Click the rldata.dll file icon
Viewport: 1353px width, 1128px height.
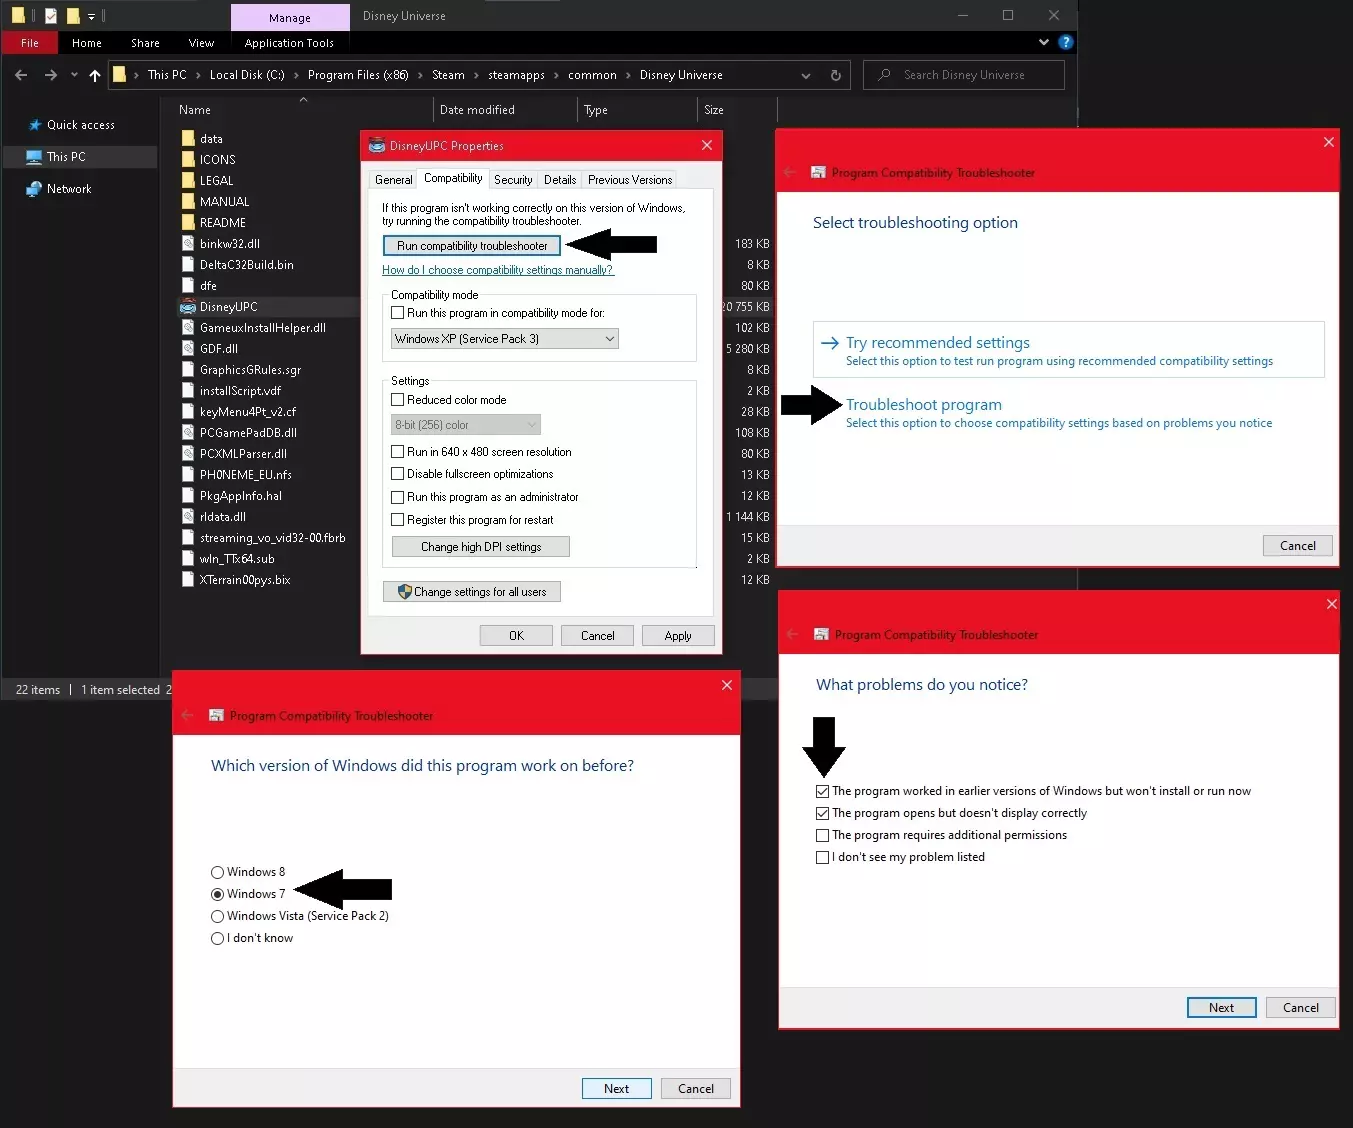[188, 517]
